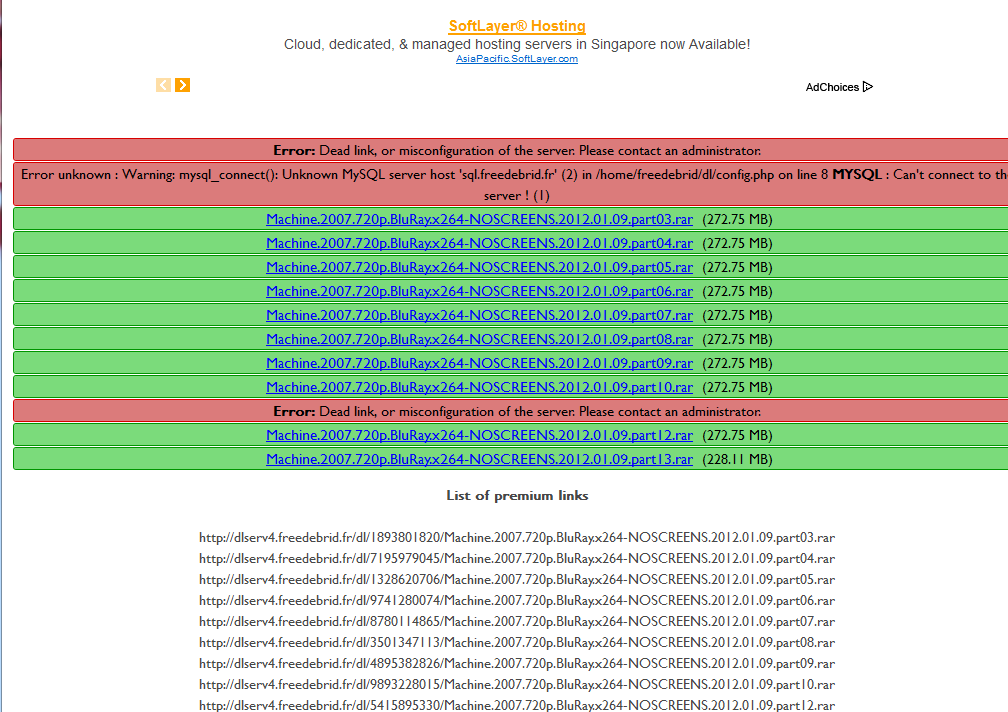
Task: Click the next ad arrow icon
Action: click(183, 85)
